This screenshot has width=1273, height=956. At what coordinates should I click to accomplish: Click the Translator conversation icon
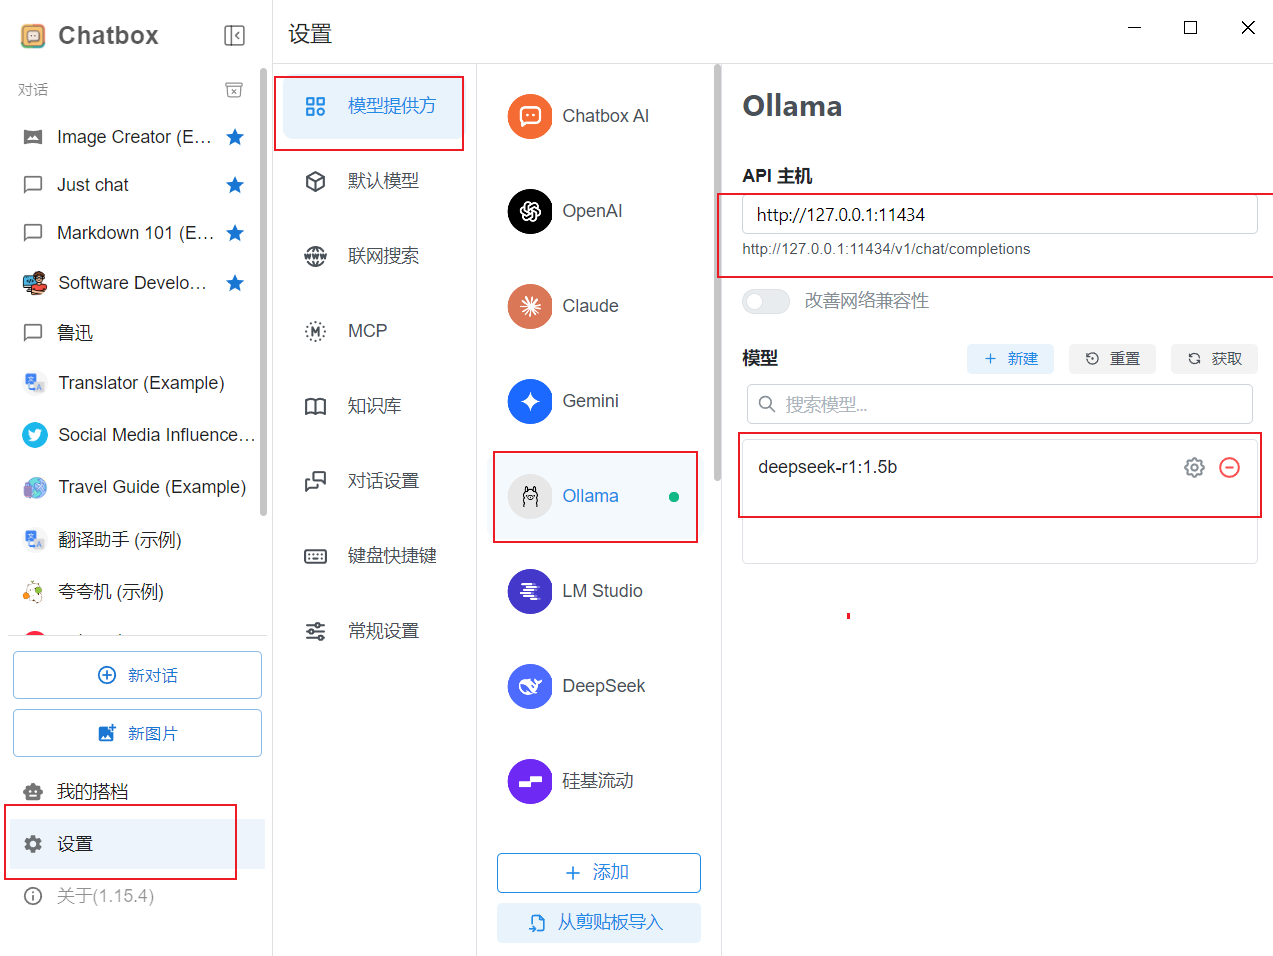coord(35,383)
